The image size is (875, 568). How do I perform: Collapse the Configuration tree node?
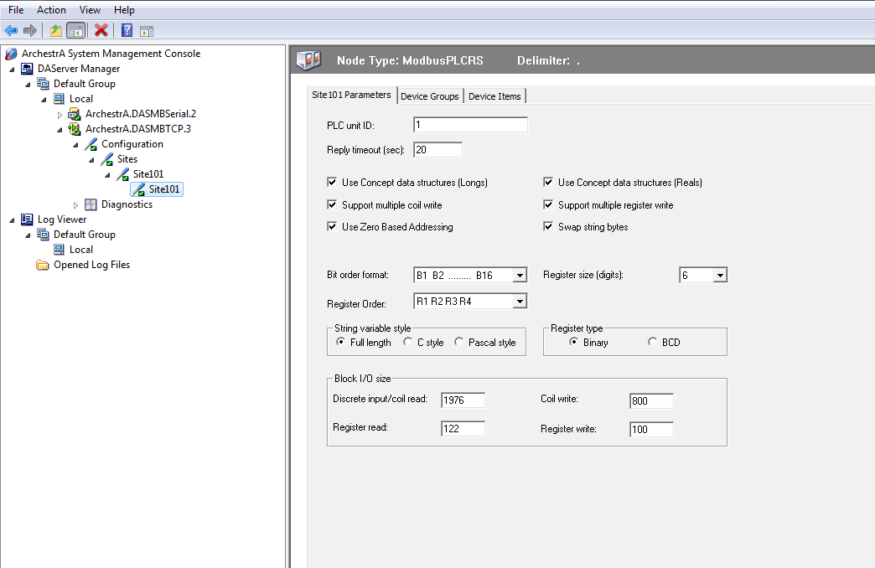pos(76,145)
